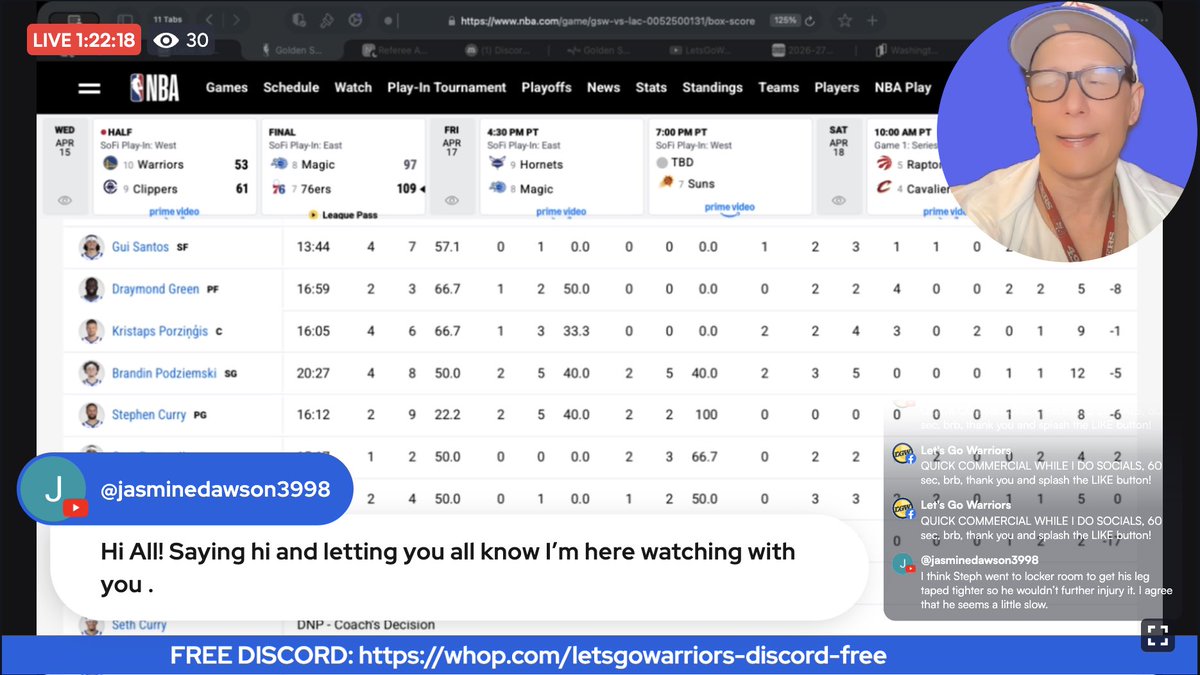Click the Kristaps Porzingis player link
Image resolution: width=1200 pixels, height=675 pixels.
[159, 331]
